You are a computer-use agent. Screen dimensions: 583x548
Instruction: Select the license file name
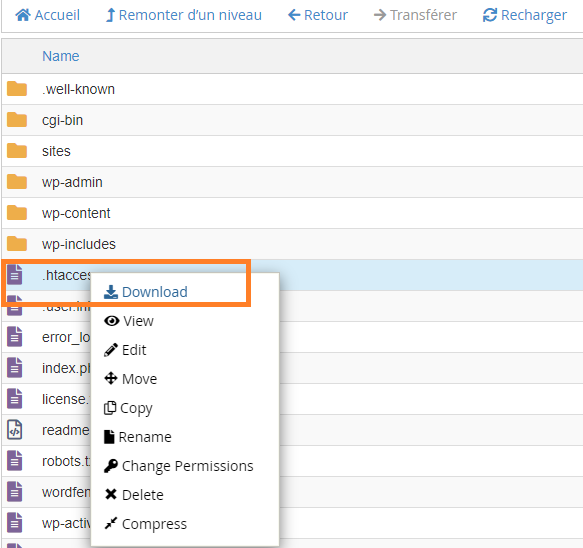click(x=66, y=399)
